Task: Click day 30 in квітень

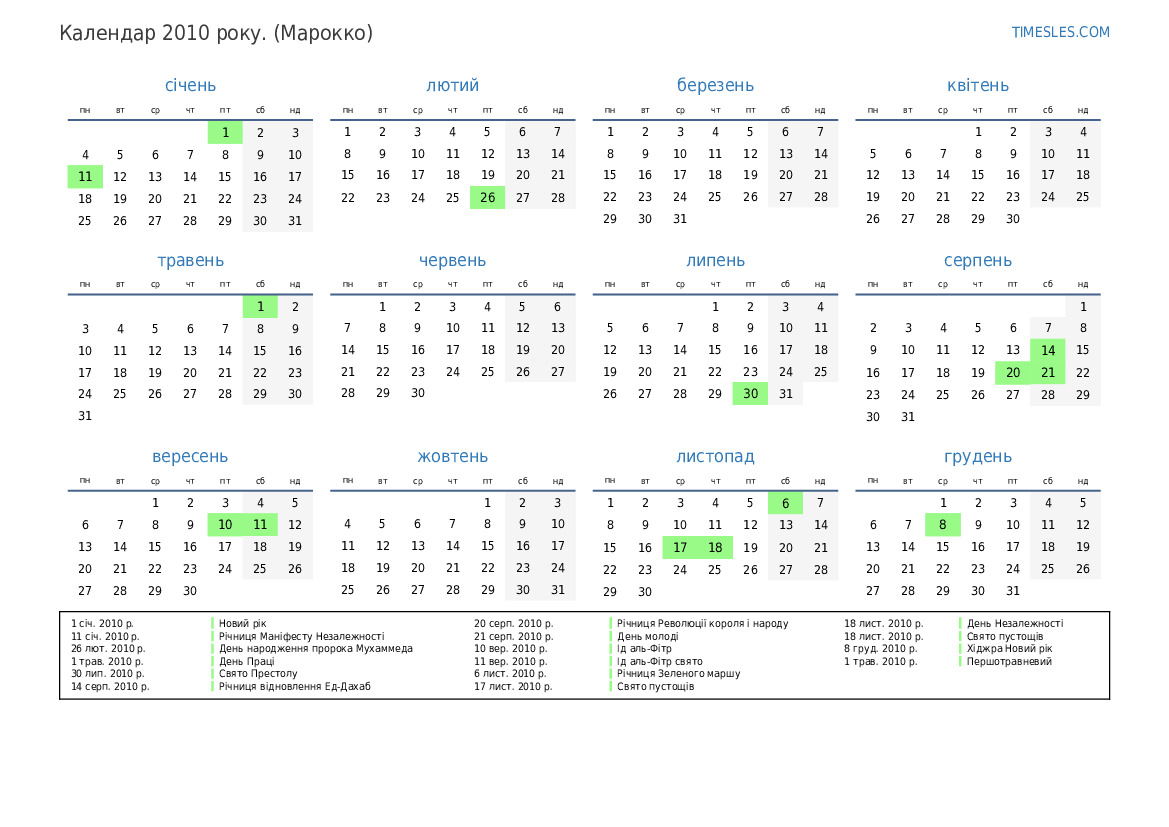Action: [1012, 219]
